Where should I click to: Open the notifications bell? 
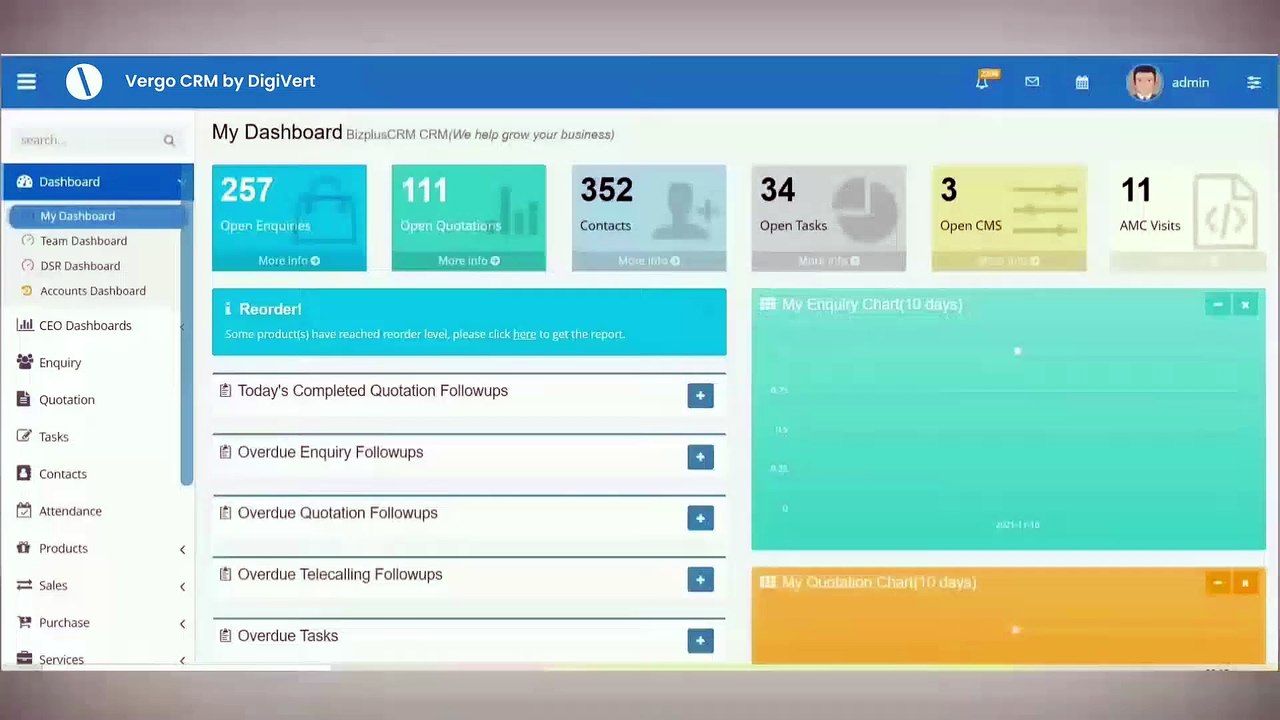click(982, 82)
